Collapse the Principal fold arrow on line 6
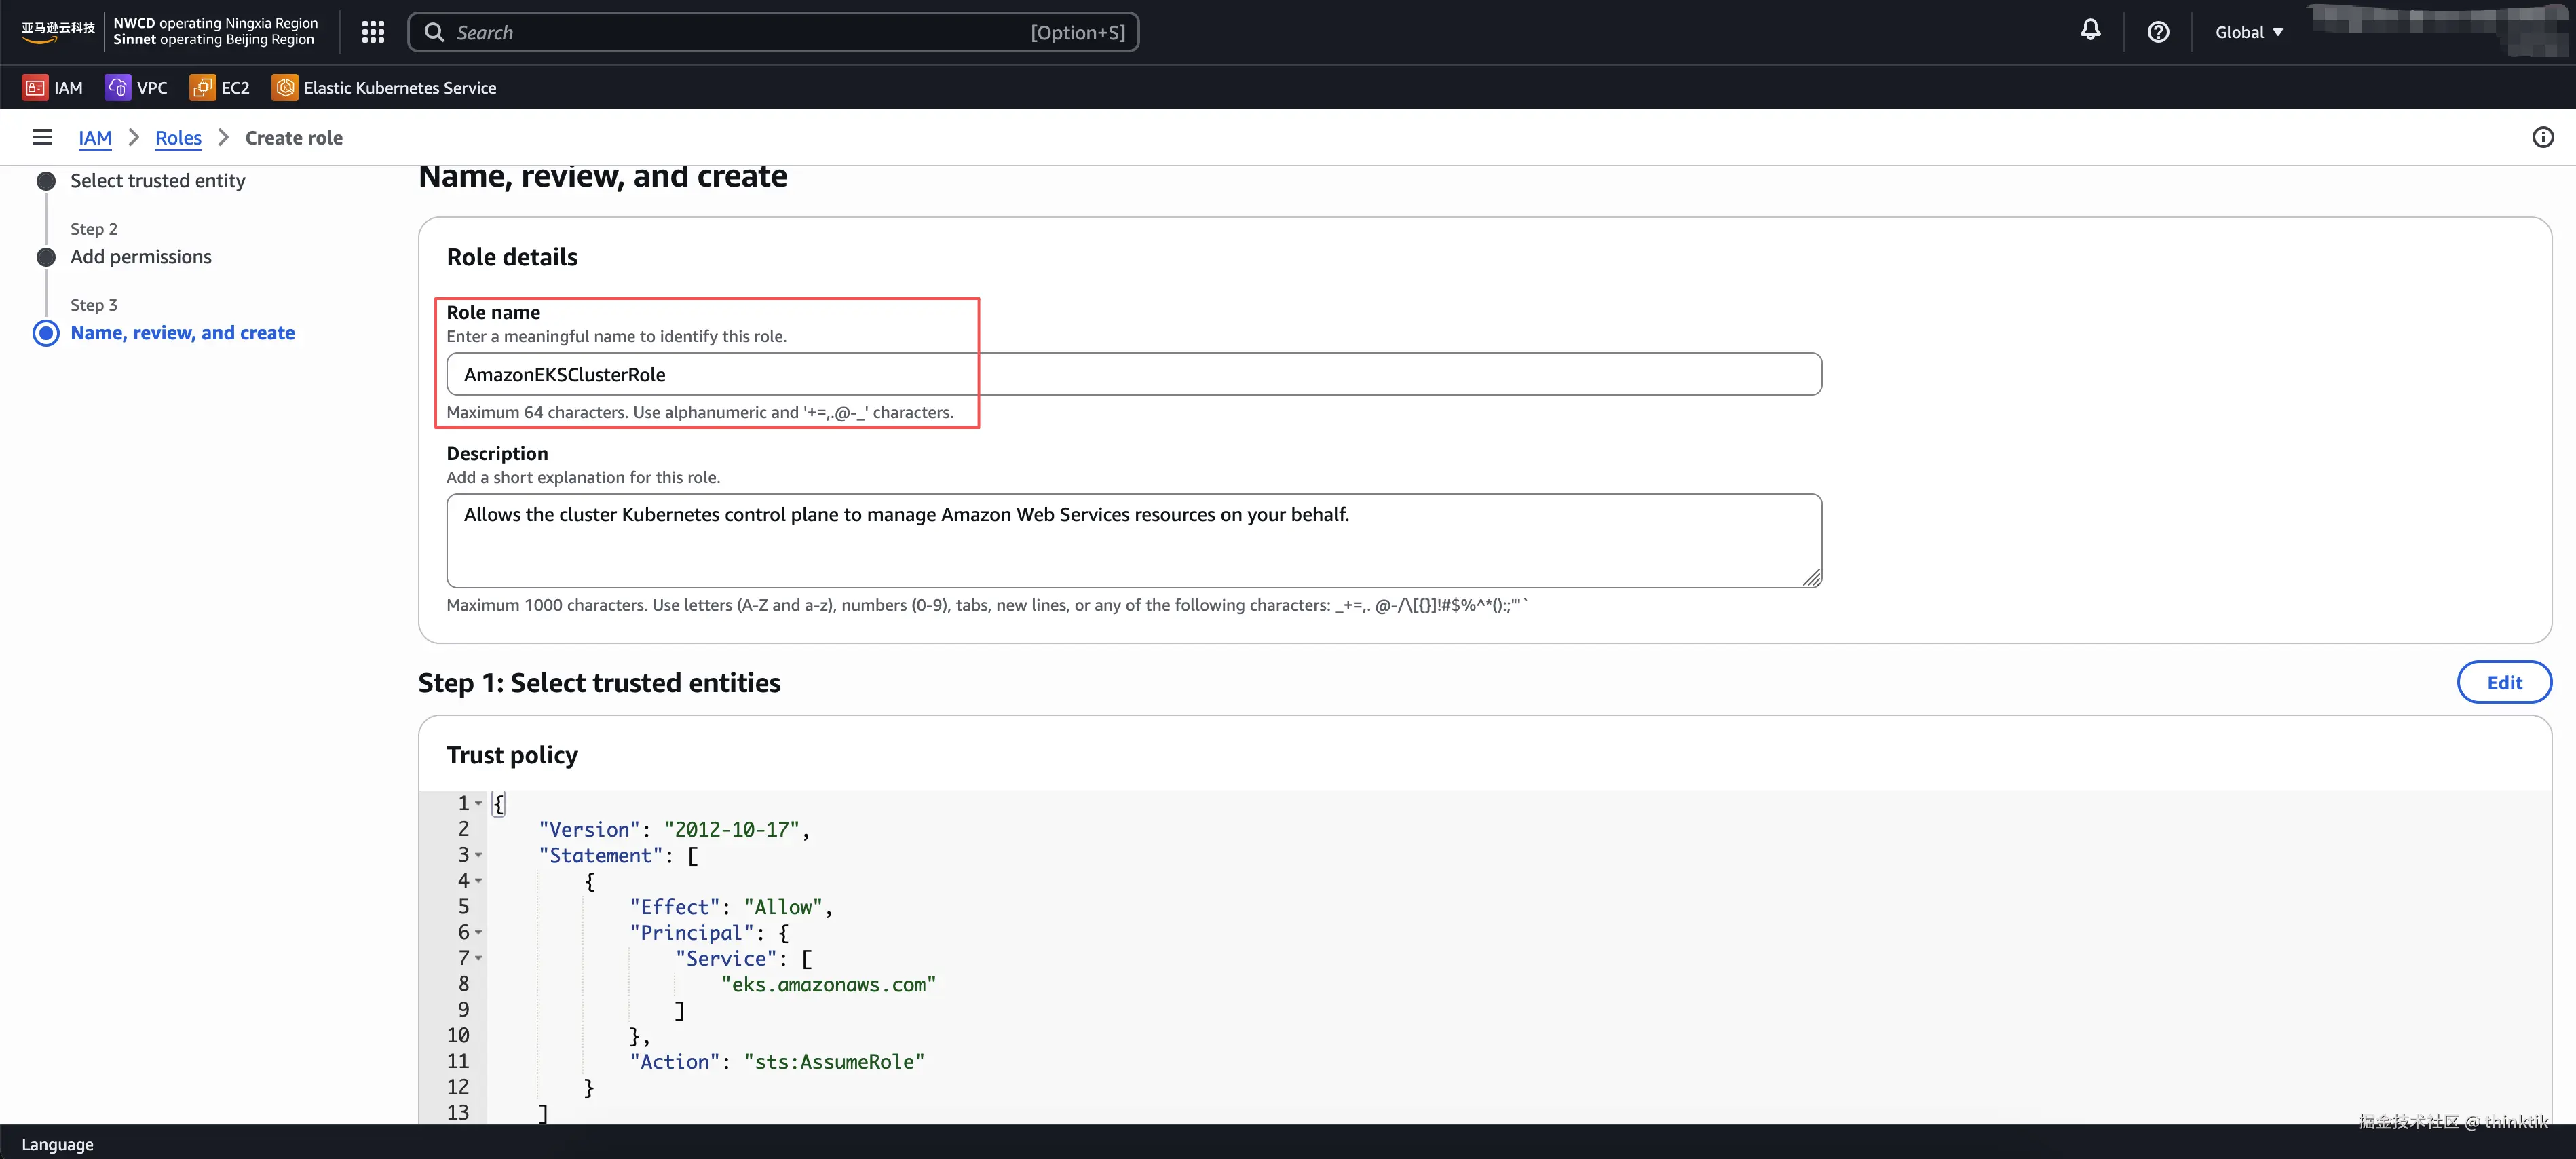This screenshot has height=1159, width=2576. (x=479, y=933)
